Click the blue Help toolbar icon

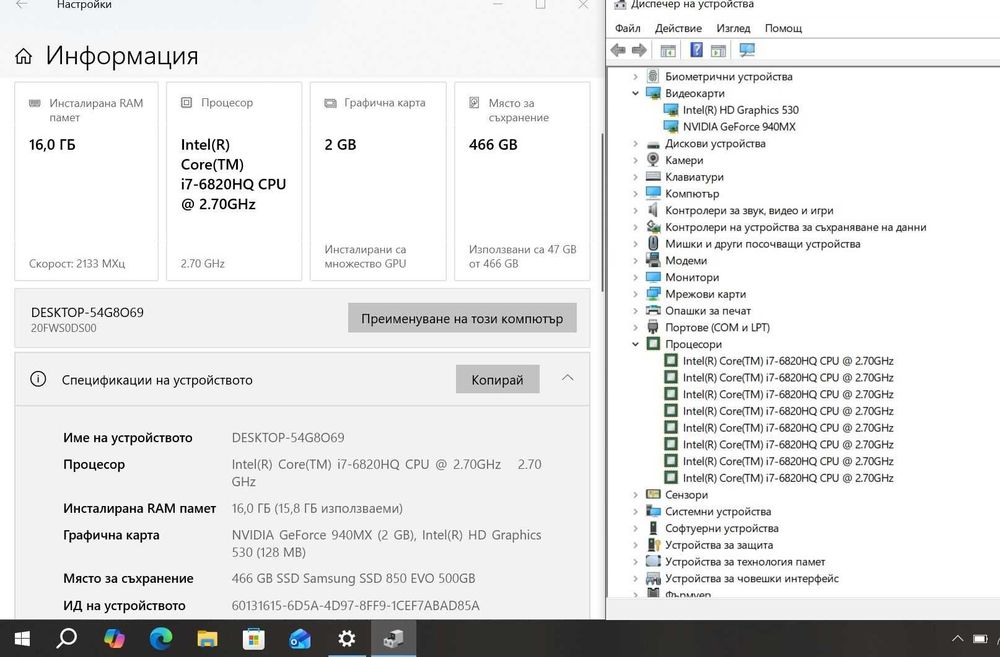tap(696, 50)
